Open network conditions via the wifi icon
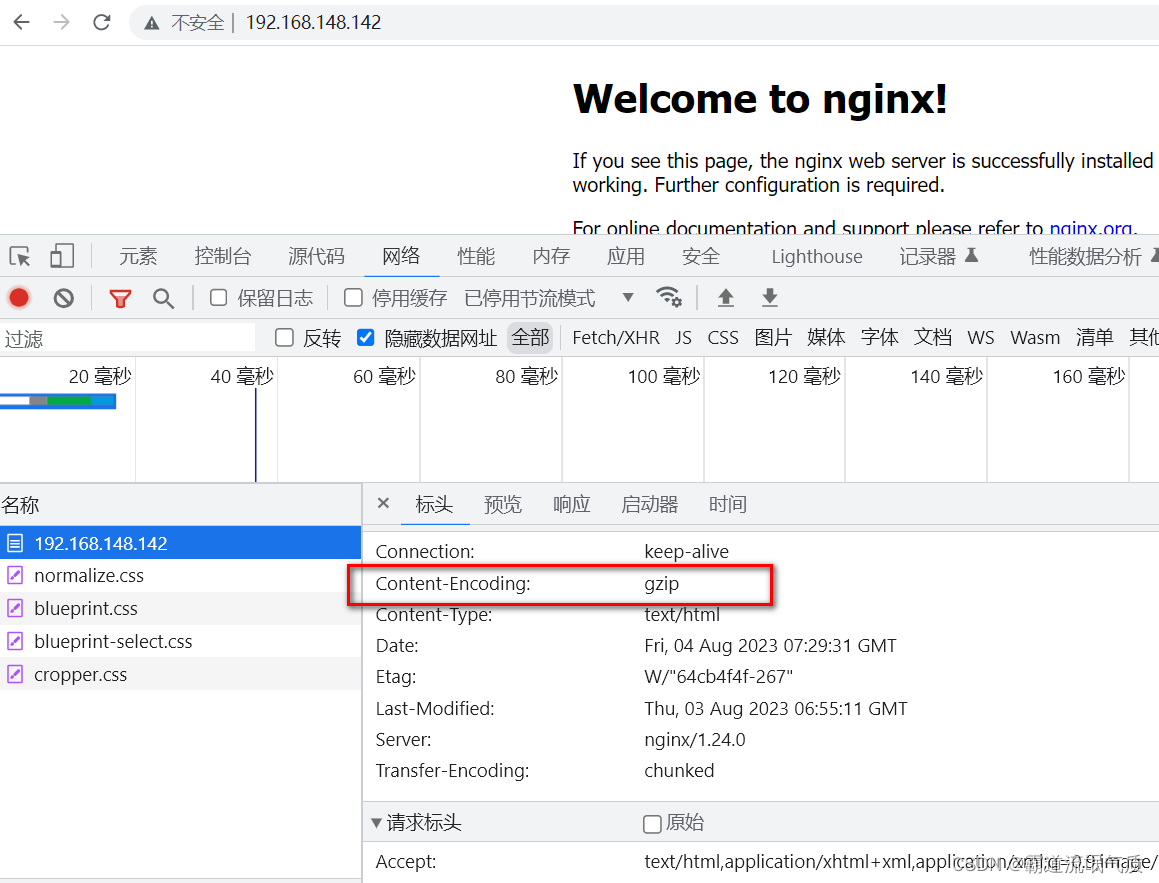1159x883 pixels. click(669, 297)
